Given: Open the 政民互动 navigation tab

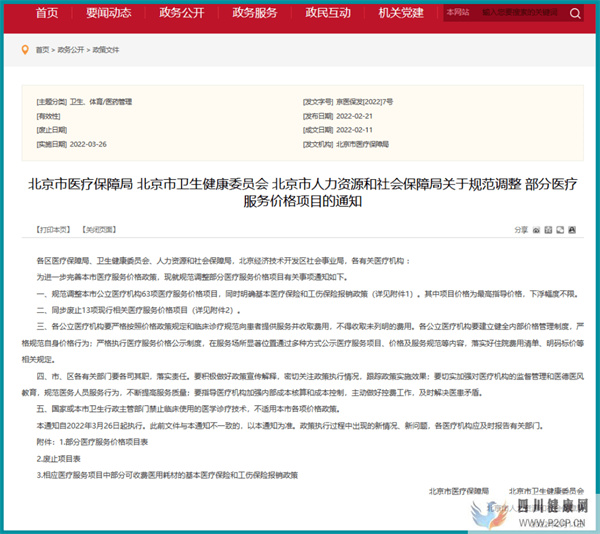Looking at the screenshot, I should tap(328, 13).
